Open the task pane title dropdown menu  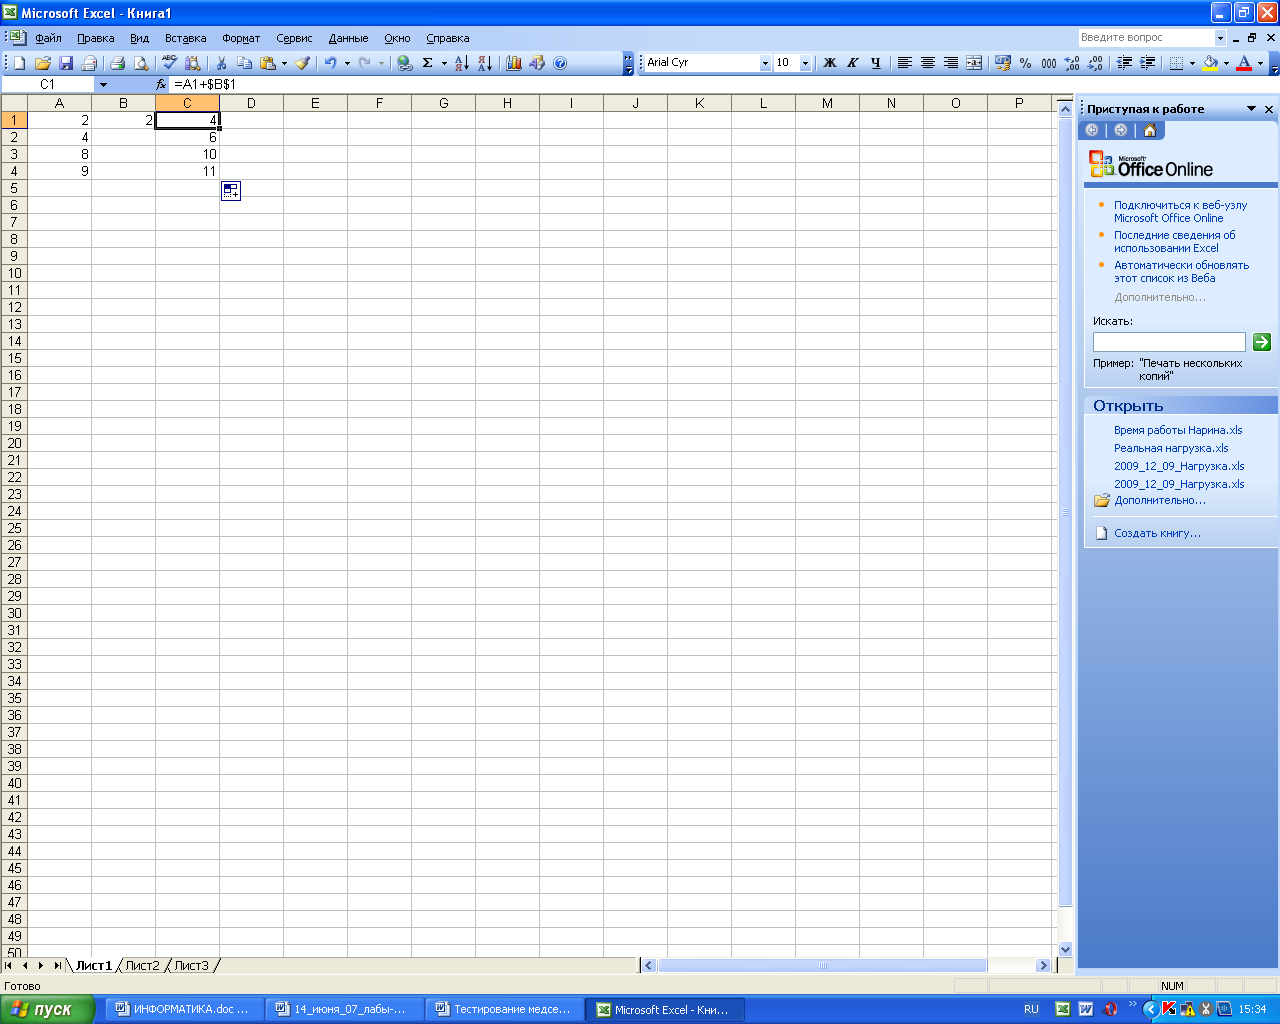tap(1251, 109)
